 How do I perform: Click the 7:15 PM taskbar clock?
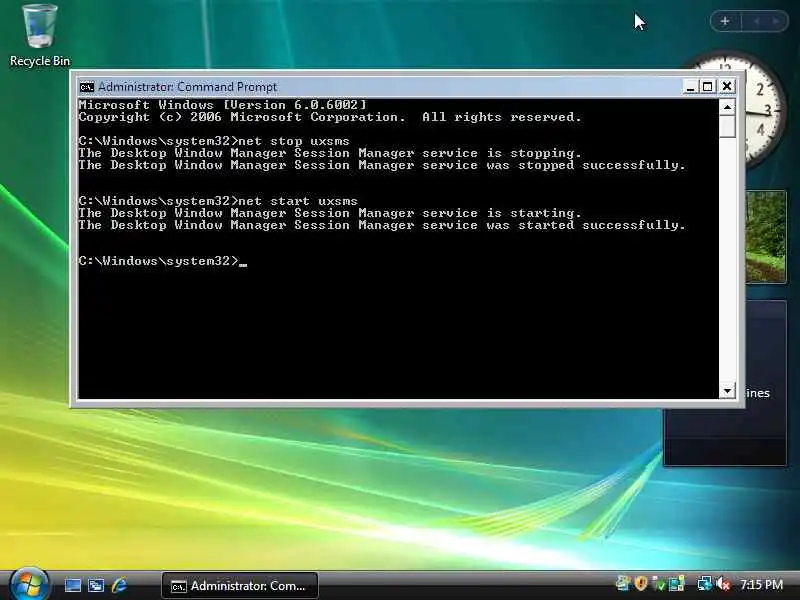click(762, 584)
